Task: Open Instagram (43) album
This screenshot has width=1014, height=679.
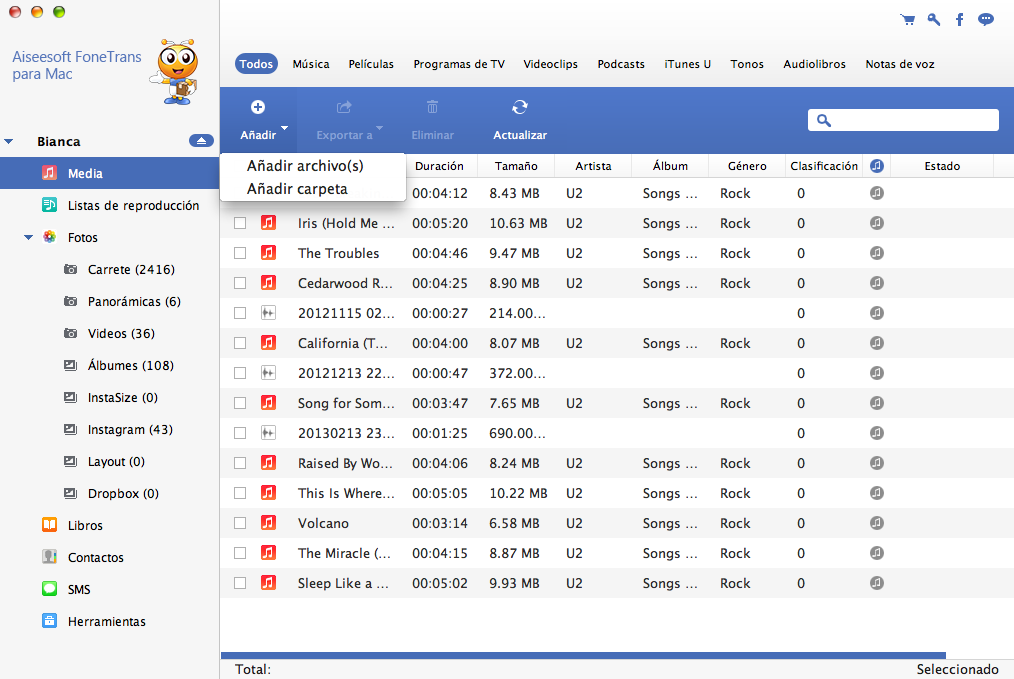Action: [130, 429]
